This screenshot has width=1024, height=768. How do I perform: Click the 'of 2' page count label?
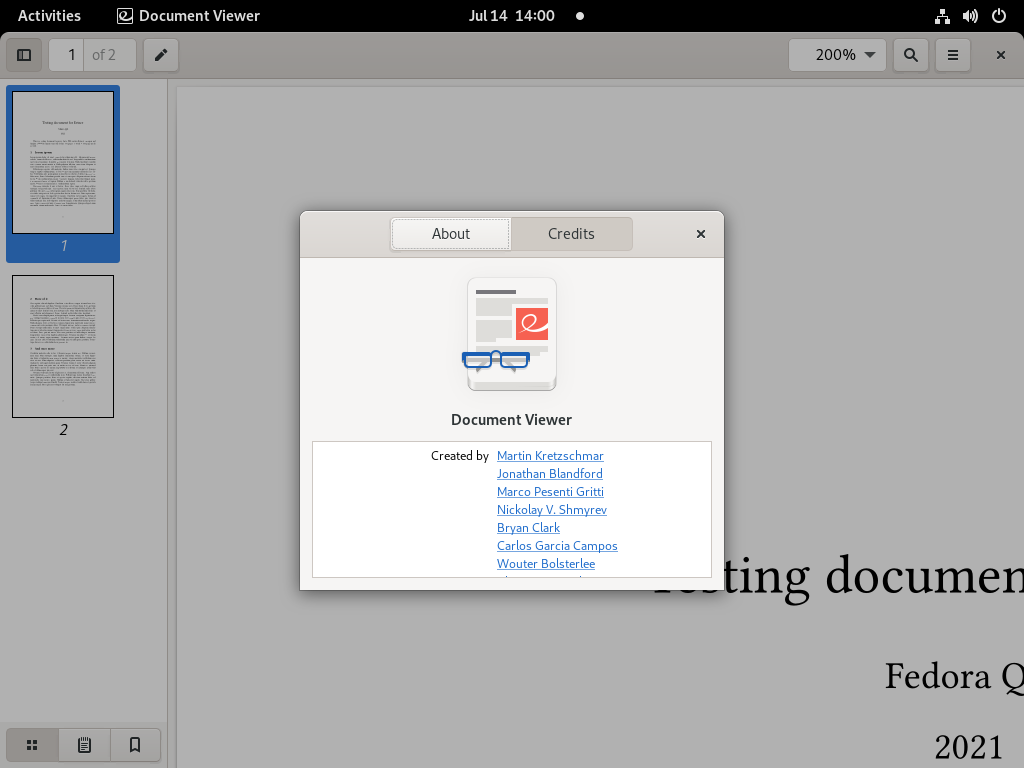pyautogui.click(x=104, y=55)
